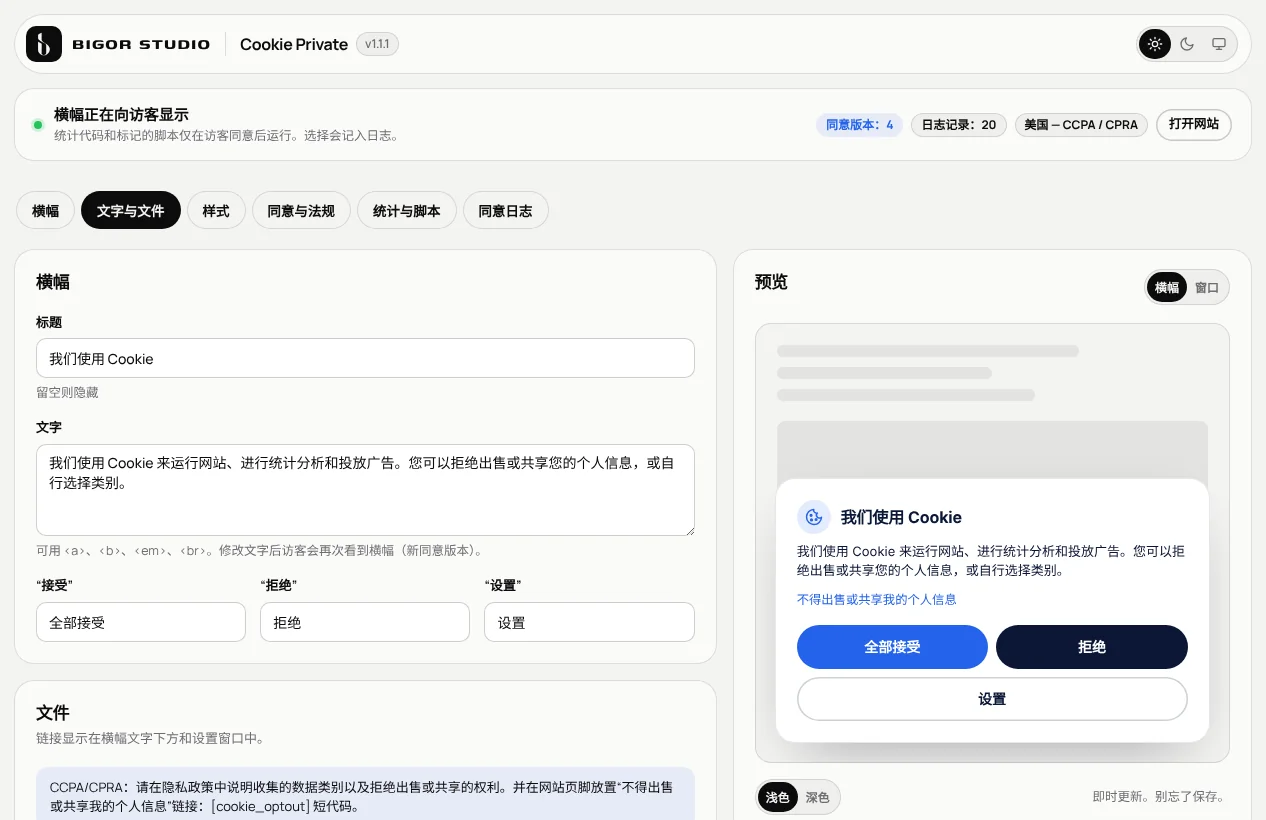The width and height of the screenshot is (1266, 820).
Task: Click the 即时更新。别忘了保存。 note
Action: pyautogui.click(x=1160, y=797)
